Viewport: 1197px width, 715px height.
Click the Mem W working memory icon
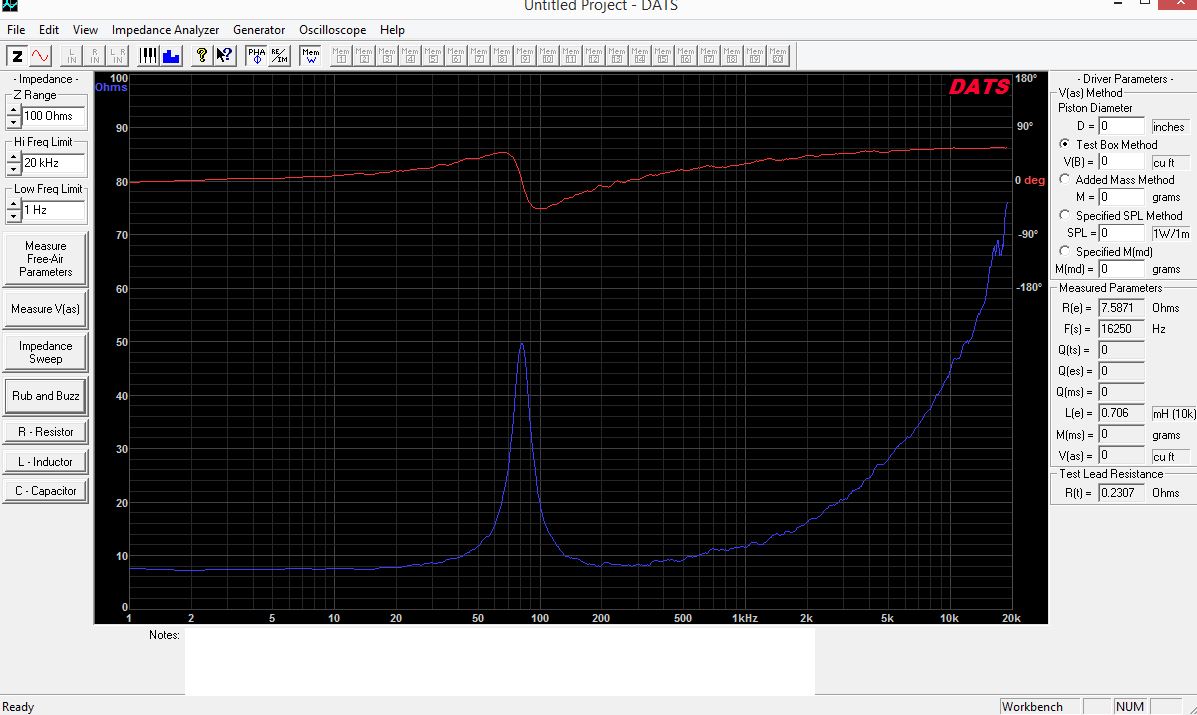click(x=311, y=56)
